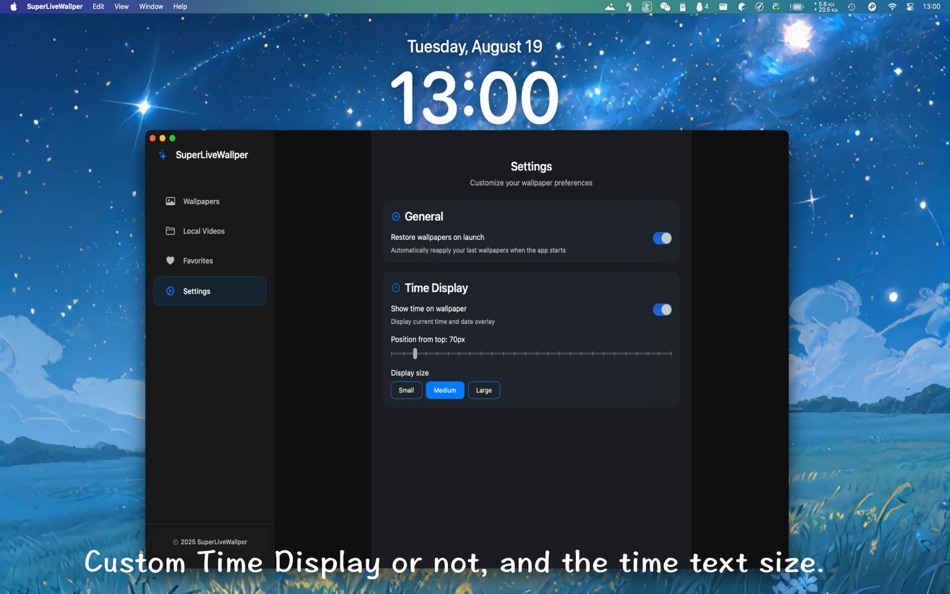950x594 pixels.
Task: Disable Restore wallpapers on launch
Action: tap(661, 238)
